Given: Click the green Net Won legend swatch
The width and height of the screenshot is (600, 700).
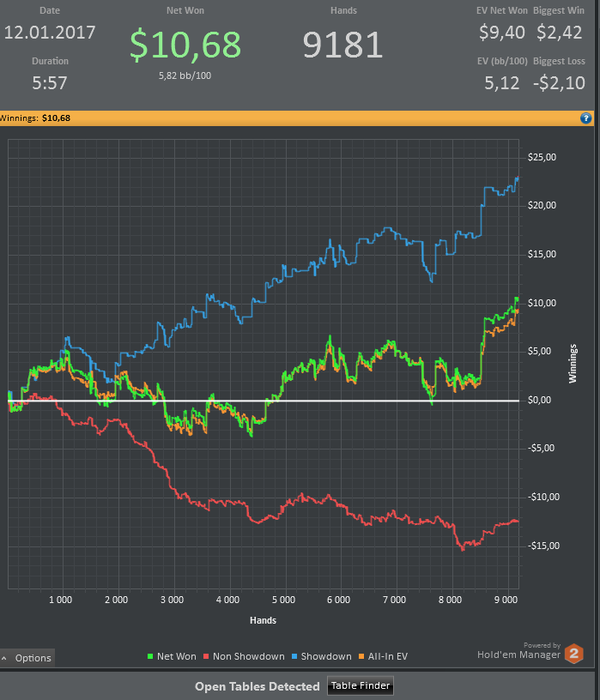Looking at the screenshot, I should (150, 656).
